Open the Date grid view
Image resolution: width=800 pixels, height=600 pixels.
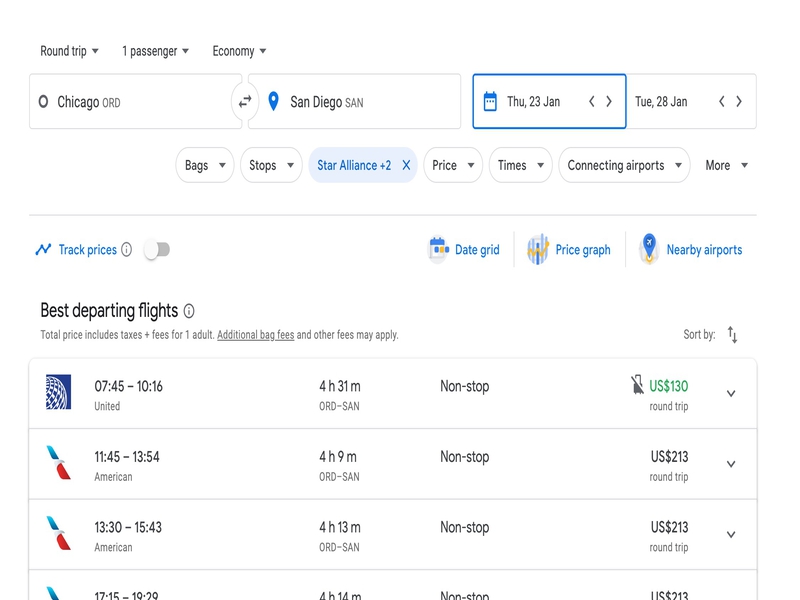pyautogui.click(x=464, y=249)
